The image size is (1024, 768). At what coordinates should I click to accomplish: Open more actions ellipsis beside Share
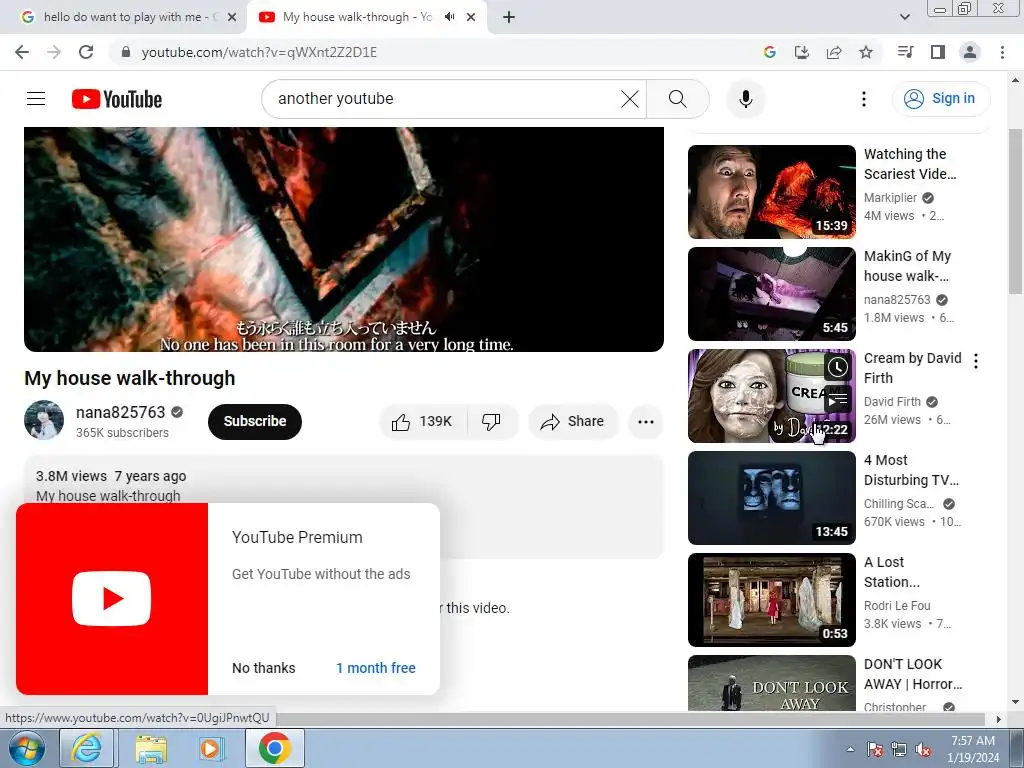(x=646, y=422)
